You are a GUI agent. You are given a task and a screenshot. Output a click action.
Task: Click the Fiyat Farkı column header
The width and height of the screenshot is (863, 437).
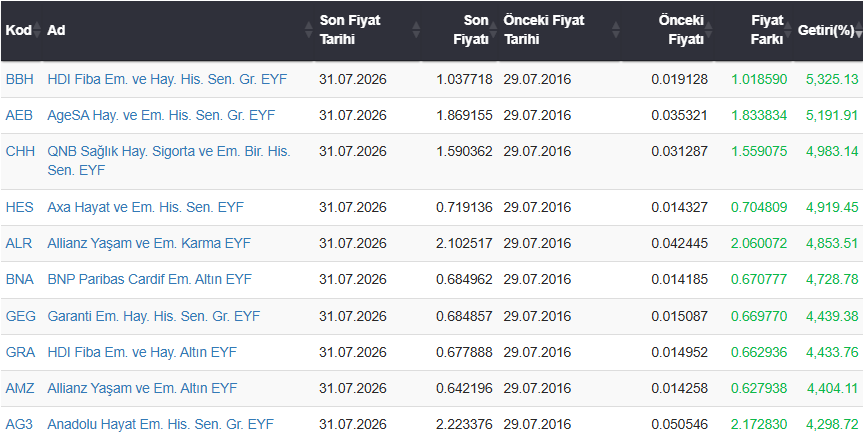point(767,30)
